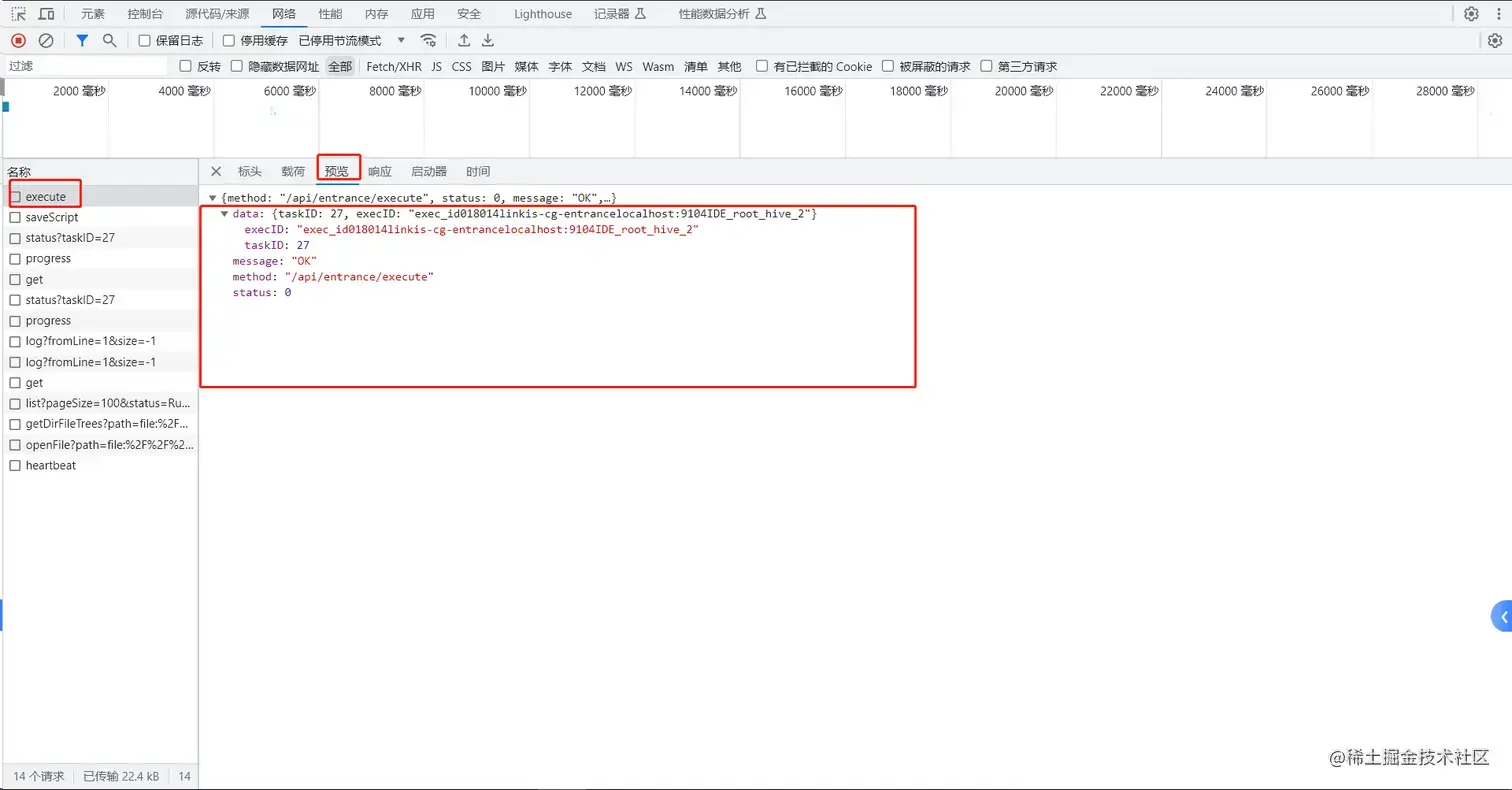The height and width of the screenshot is (790, 1512).
Task: Select the saveScript request row
Action: coord(99,217)
